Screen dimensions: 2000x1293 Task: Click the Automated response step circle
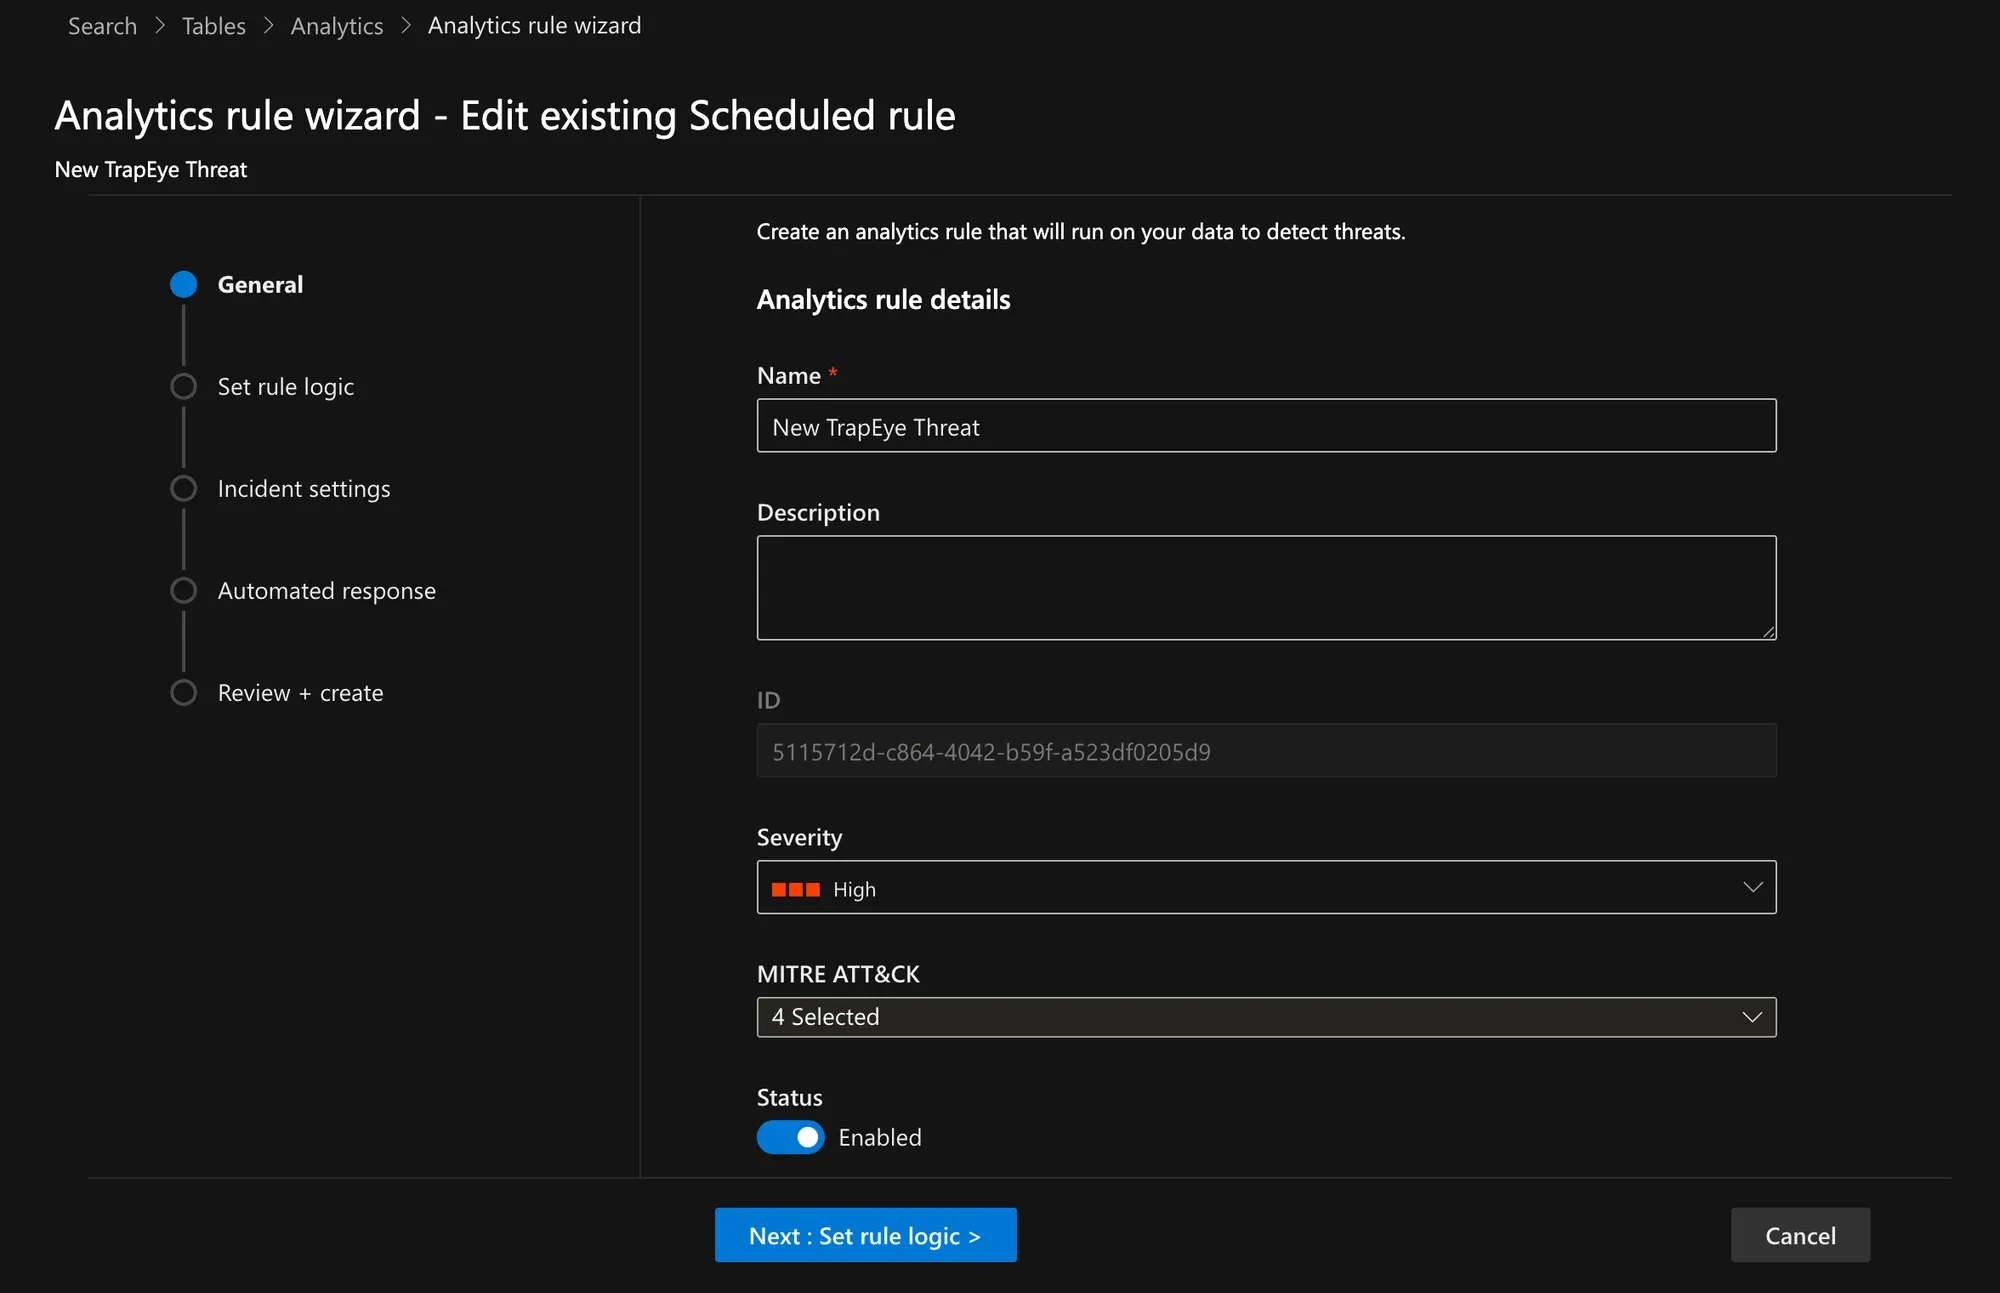184,591
